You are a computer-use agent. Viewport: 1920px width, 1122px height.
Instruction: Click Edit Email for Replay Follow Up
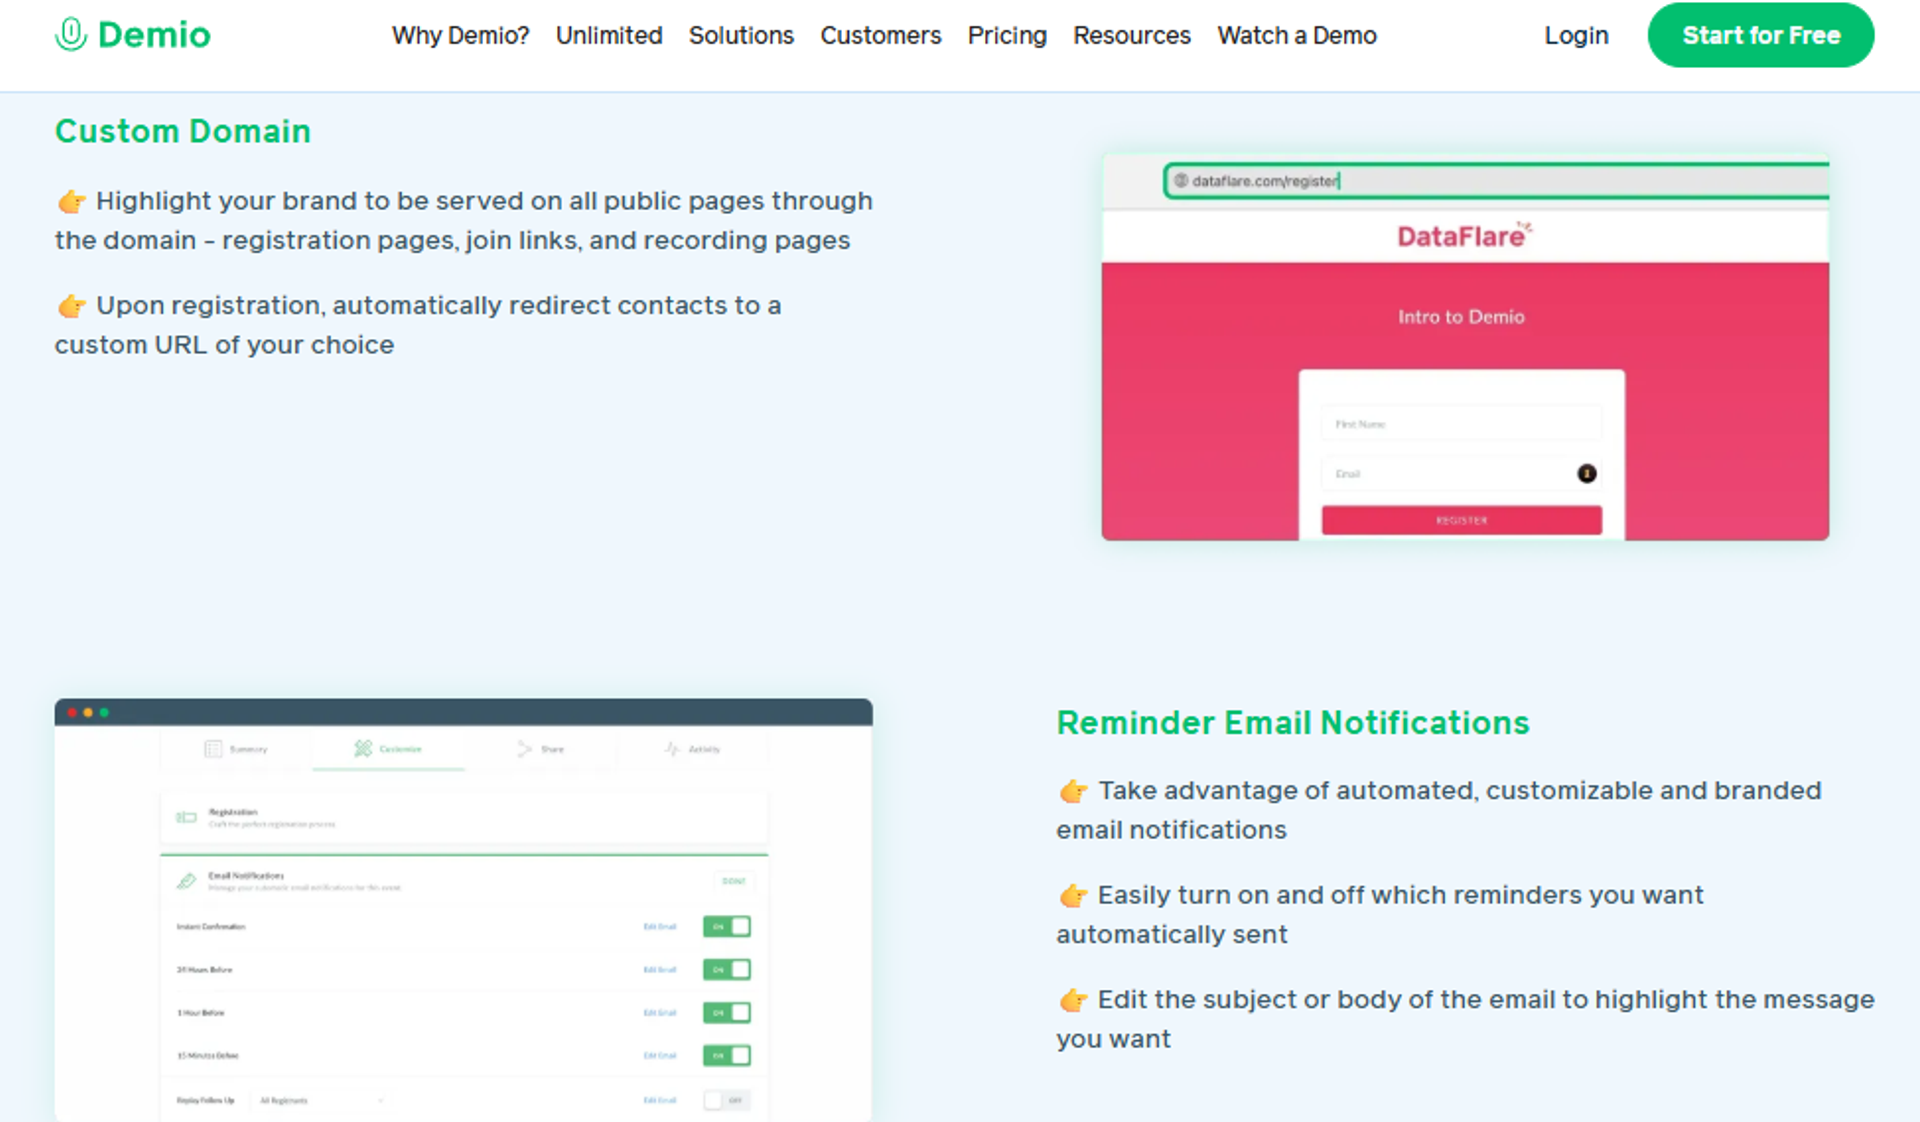(660, 1100)
